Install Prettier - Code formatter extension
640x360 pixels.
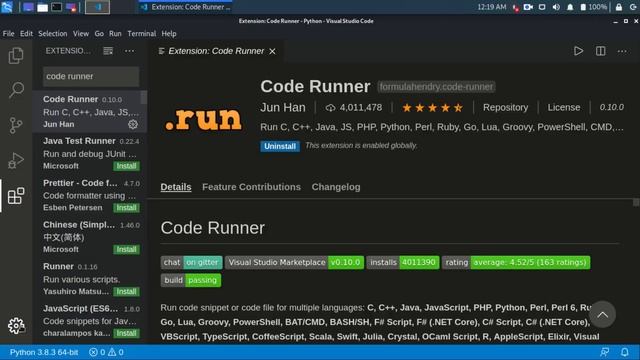click(127, 208)
